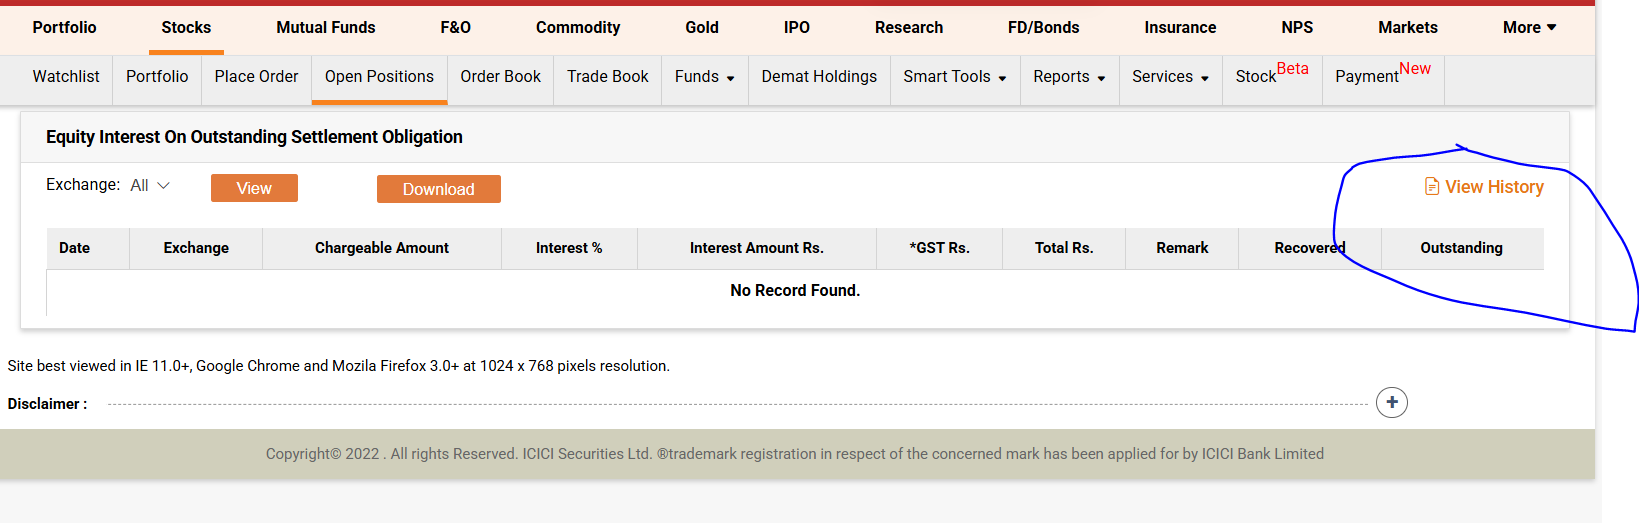The height and width of the screenshot is (523, 1639).
Task: Expand the Services dropdown menu
Action: click(x=1169, y=77)
